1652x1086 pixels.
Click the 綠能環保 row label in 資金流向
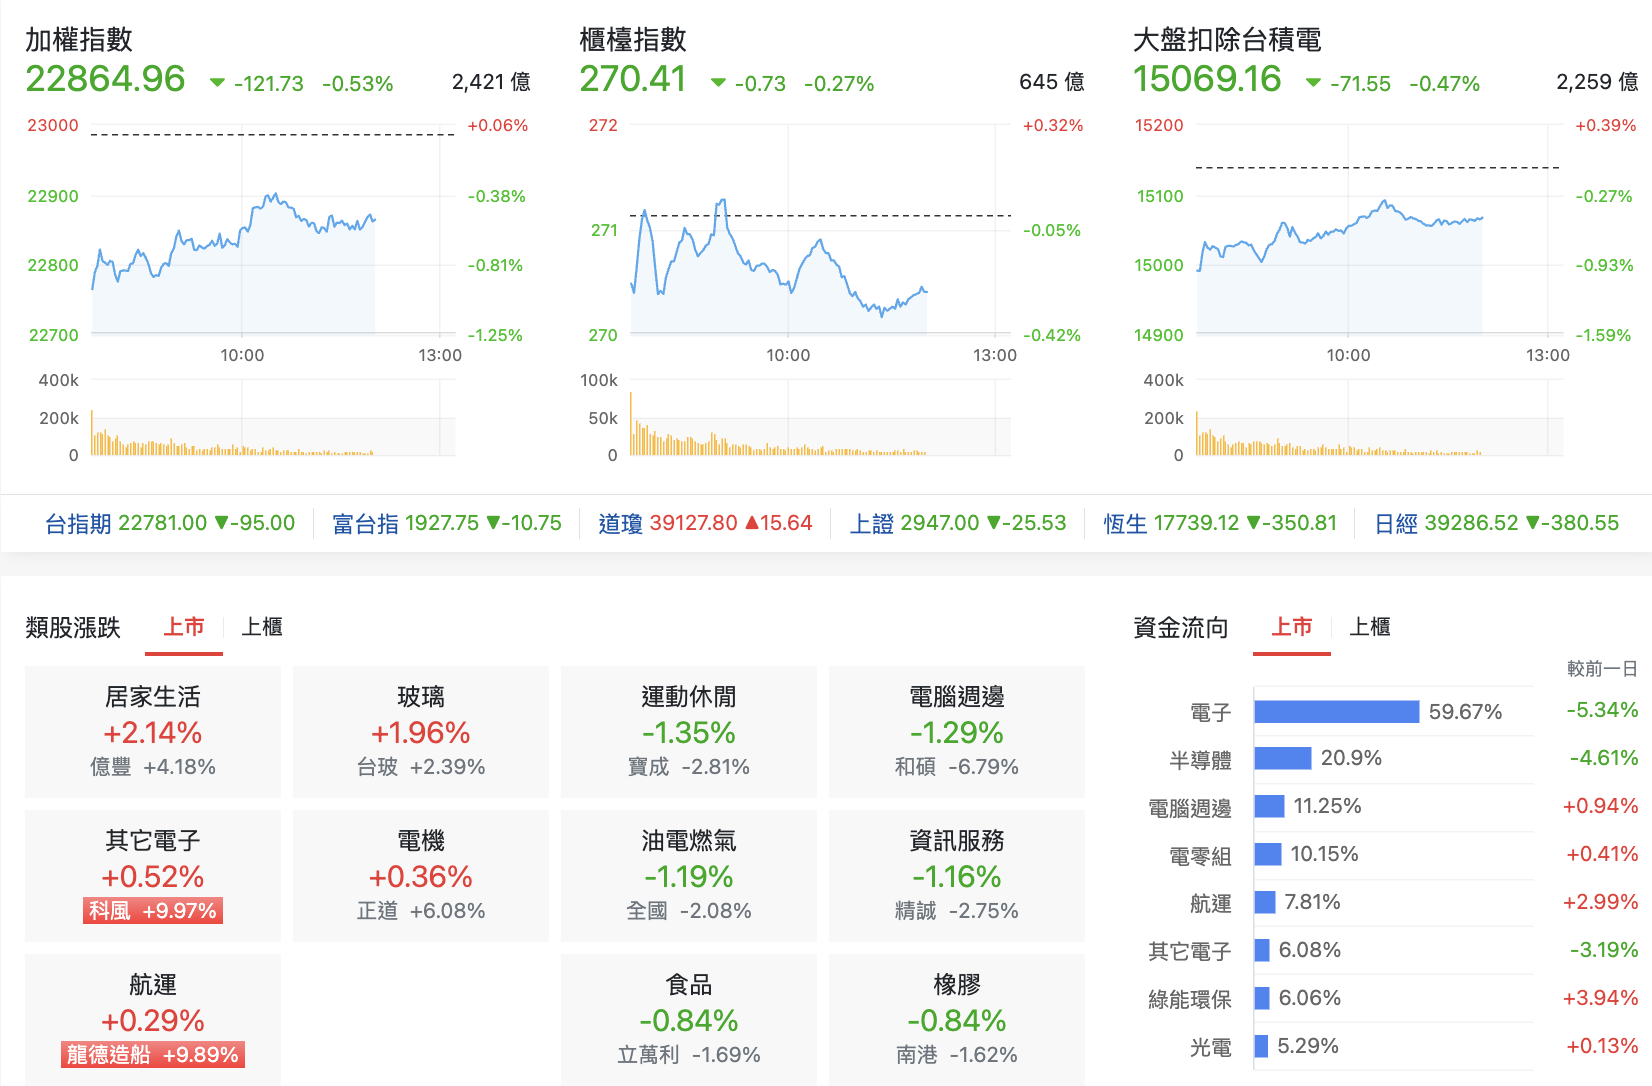pos(1190,1000)
